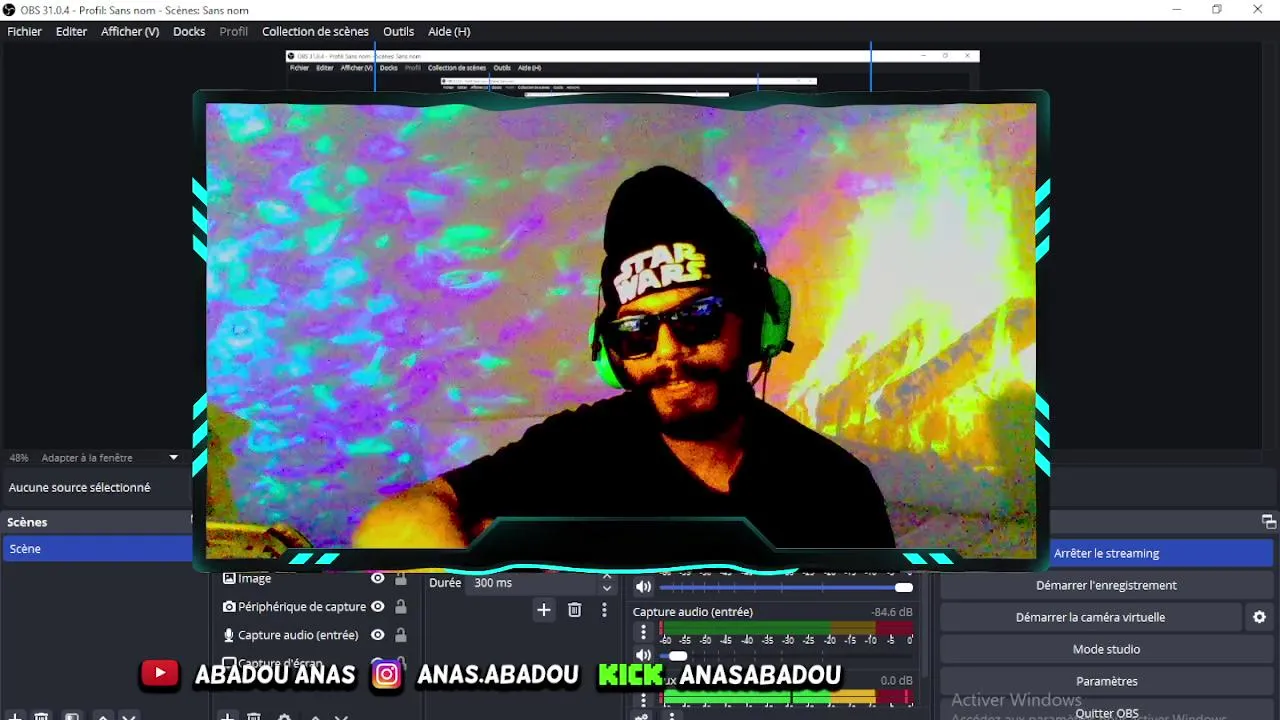The height and width of the screenshot is (720, 1280).
Task: Select the Scène item in Scènes list
Action: (98, 549)
